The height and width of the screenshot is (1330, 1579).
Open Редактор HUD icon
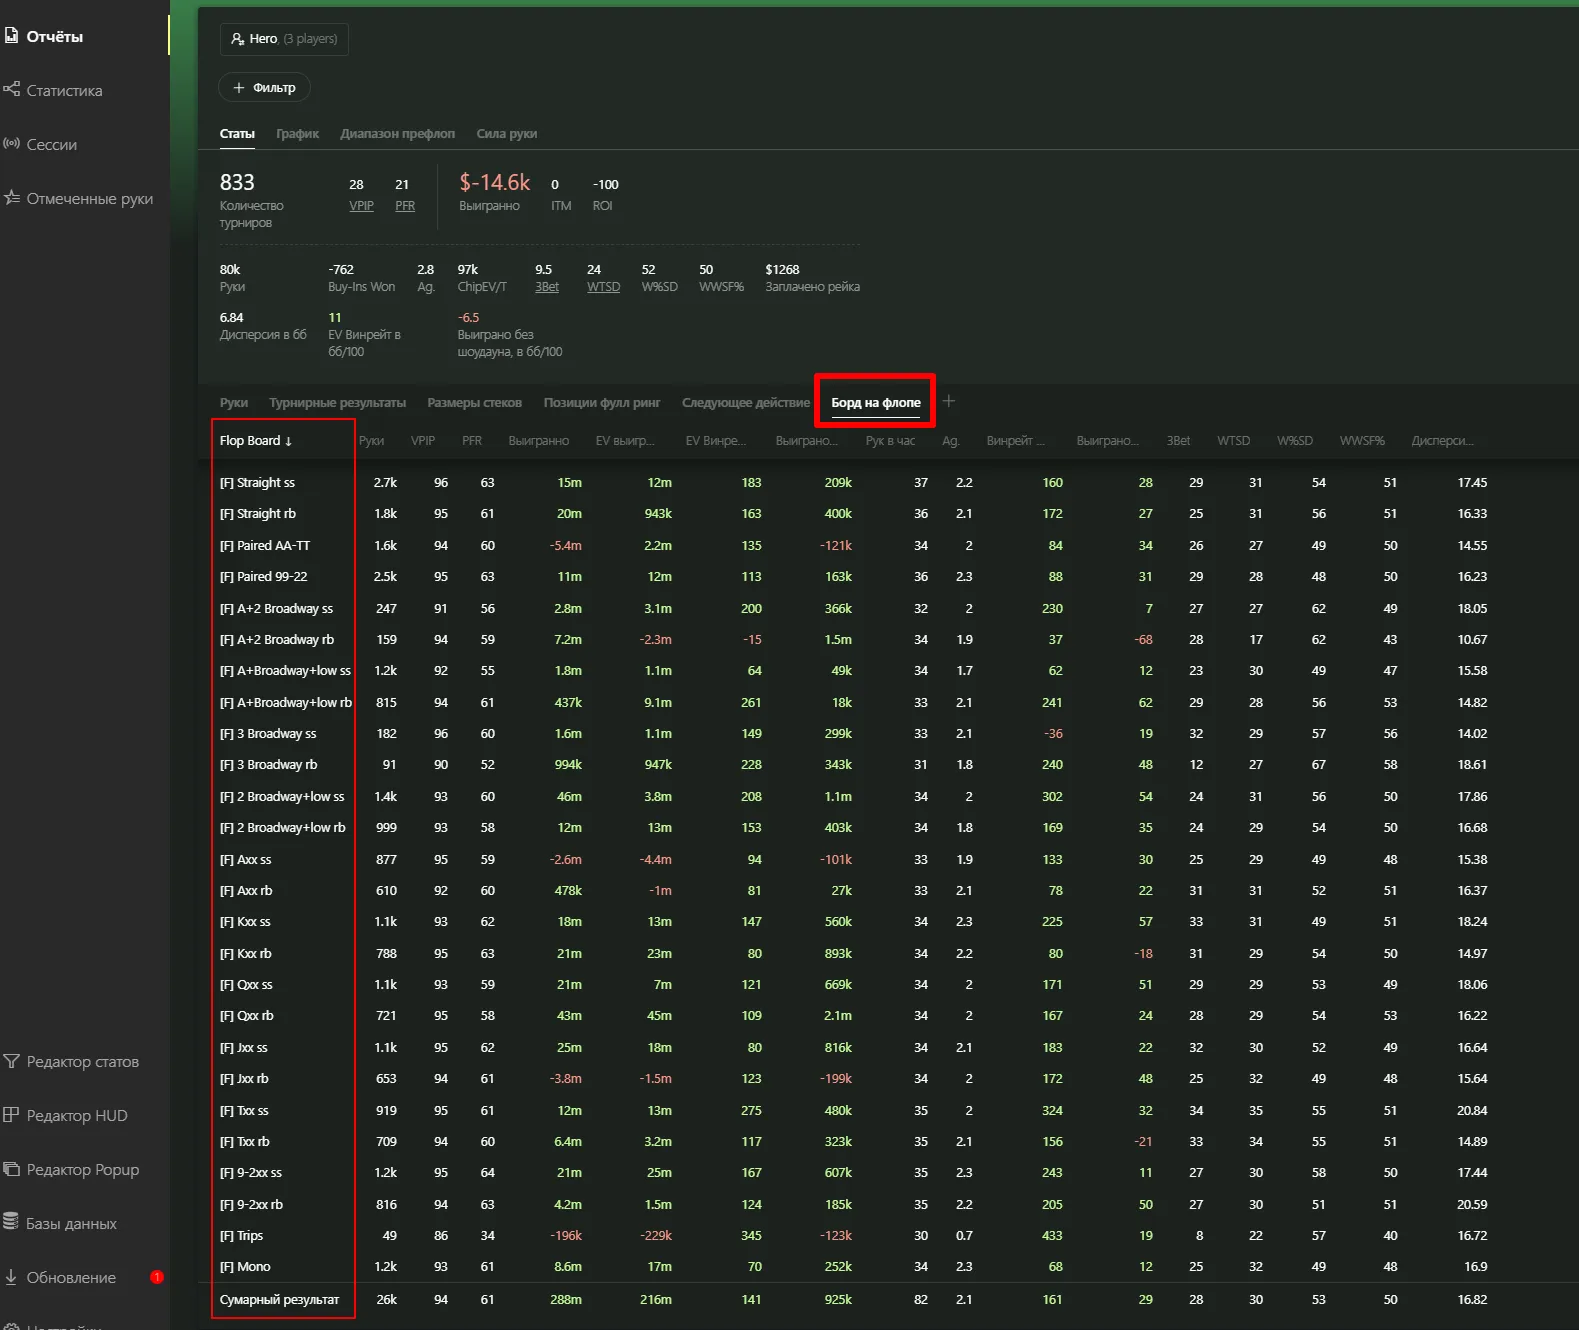pos(12,1115)
